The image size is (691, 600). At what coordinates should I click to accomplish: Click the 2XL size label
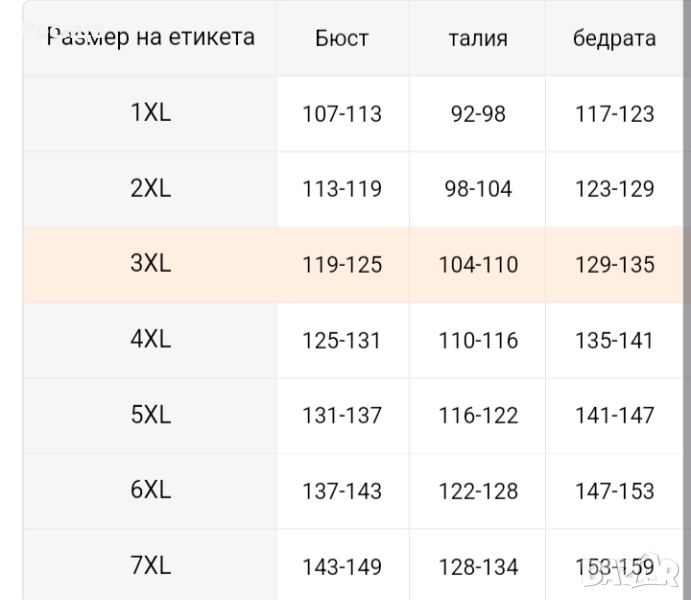(x=151, y=189)
